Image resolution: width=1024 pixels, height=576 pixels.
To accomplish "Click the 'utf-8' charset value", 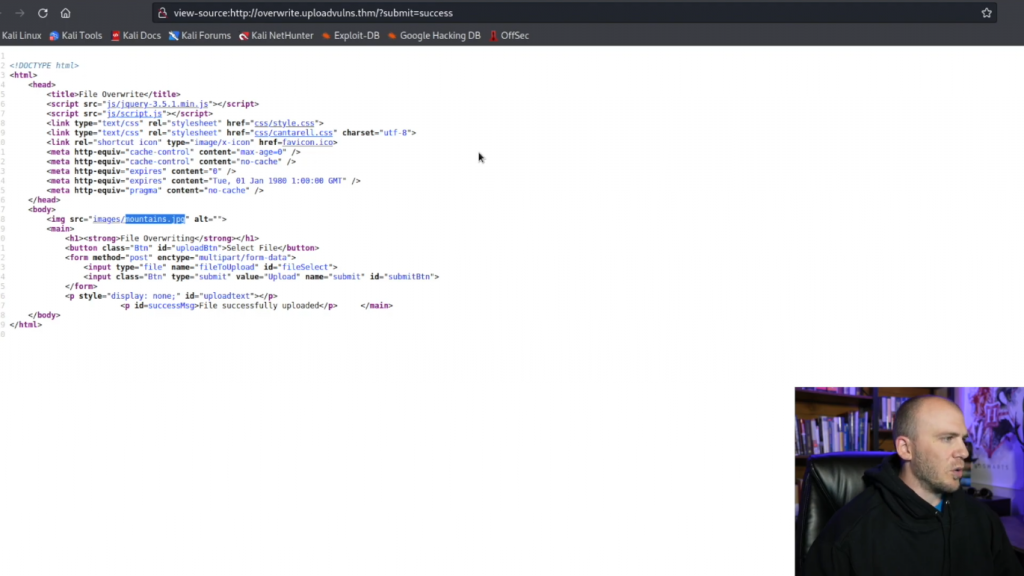I will 395,133.
